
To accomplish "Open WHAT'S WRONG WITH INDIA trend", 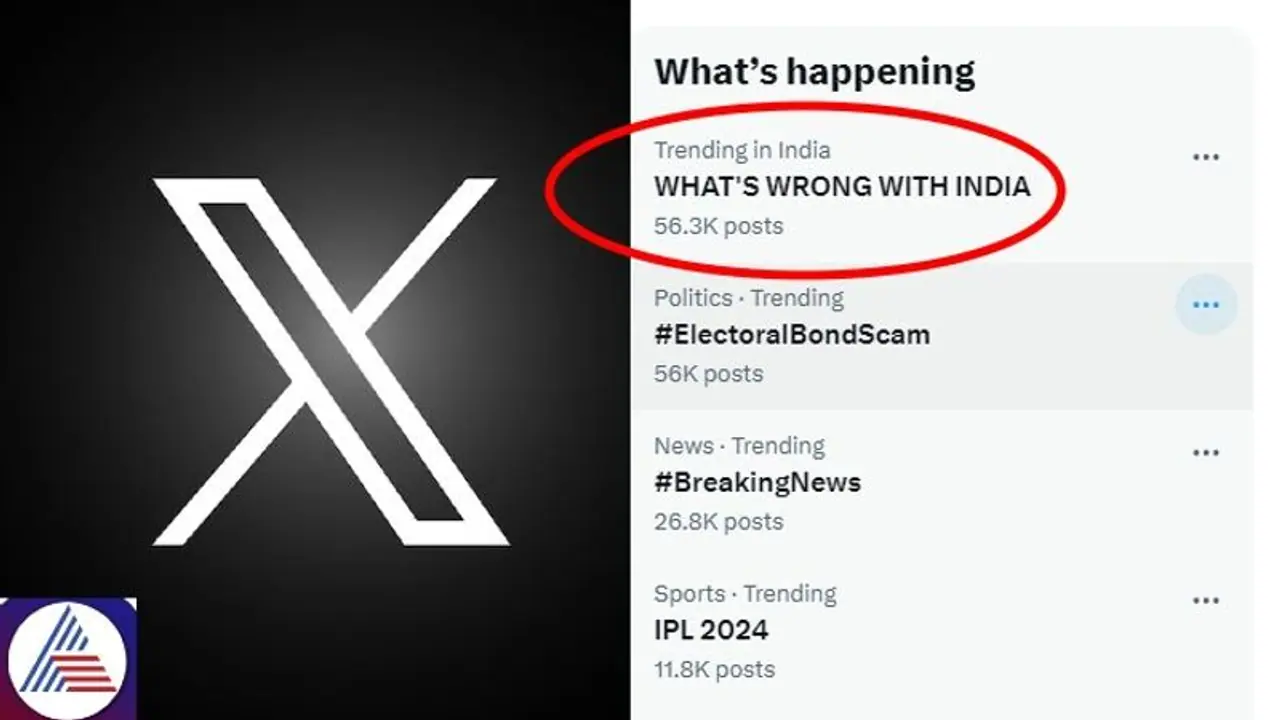I will [844, 187].
